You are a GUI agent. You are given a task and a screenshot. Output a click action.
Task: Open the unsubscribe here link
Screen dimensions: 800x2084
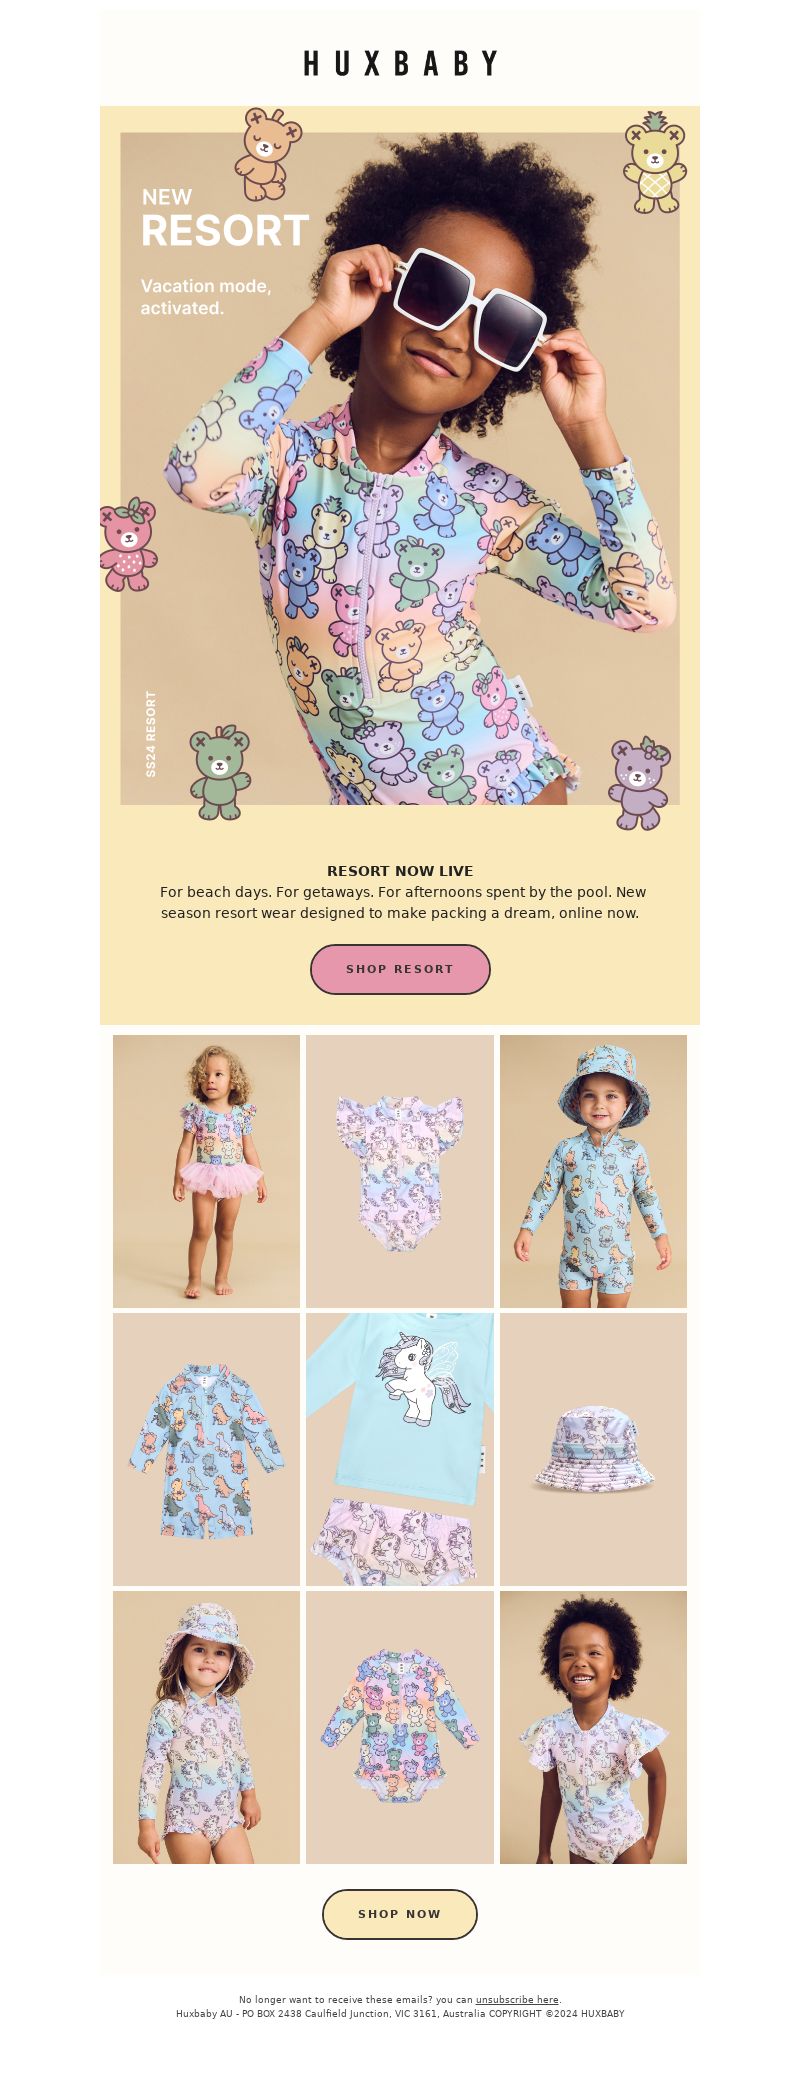tap(517, 2000)
